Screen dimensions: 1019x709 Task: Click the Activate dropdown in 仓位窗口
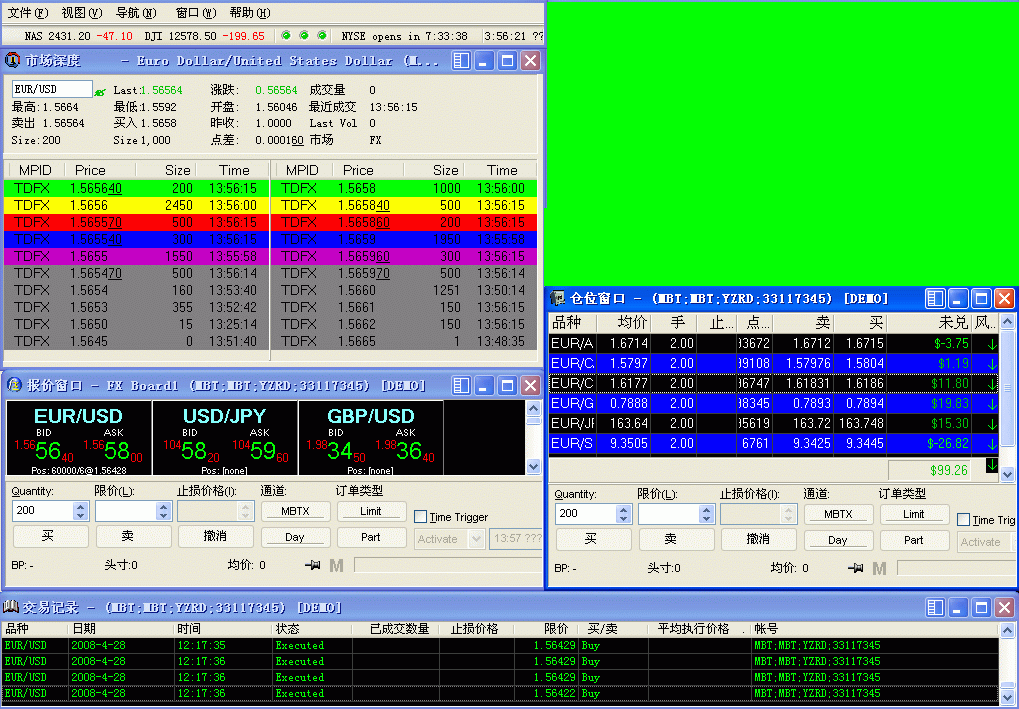click(x=985, y=542)
